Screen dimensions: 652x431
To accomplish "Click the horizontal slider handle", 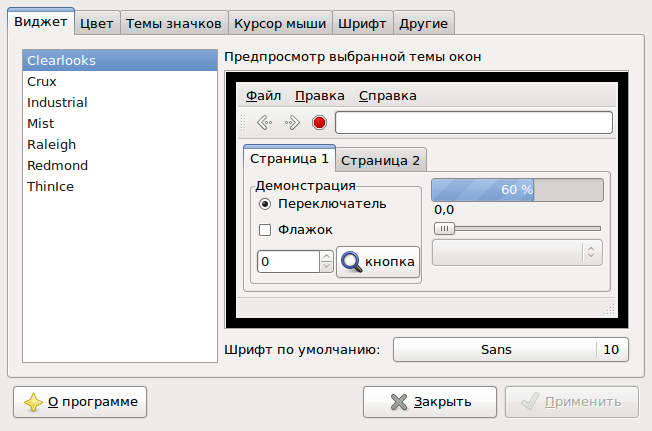I will point(444,228).
